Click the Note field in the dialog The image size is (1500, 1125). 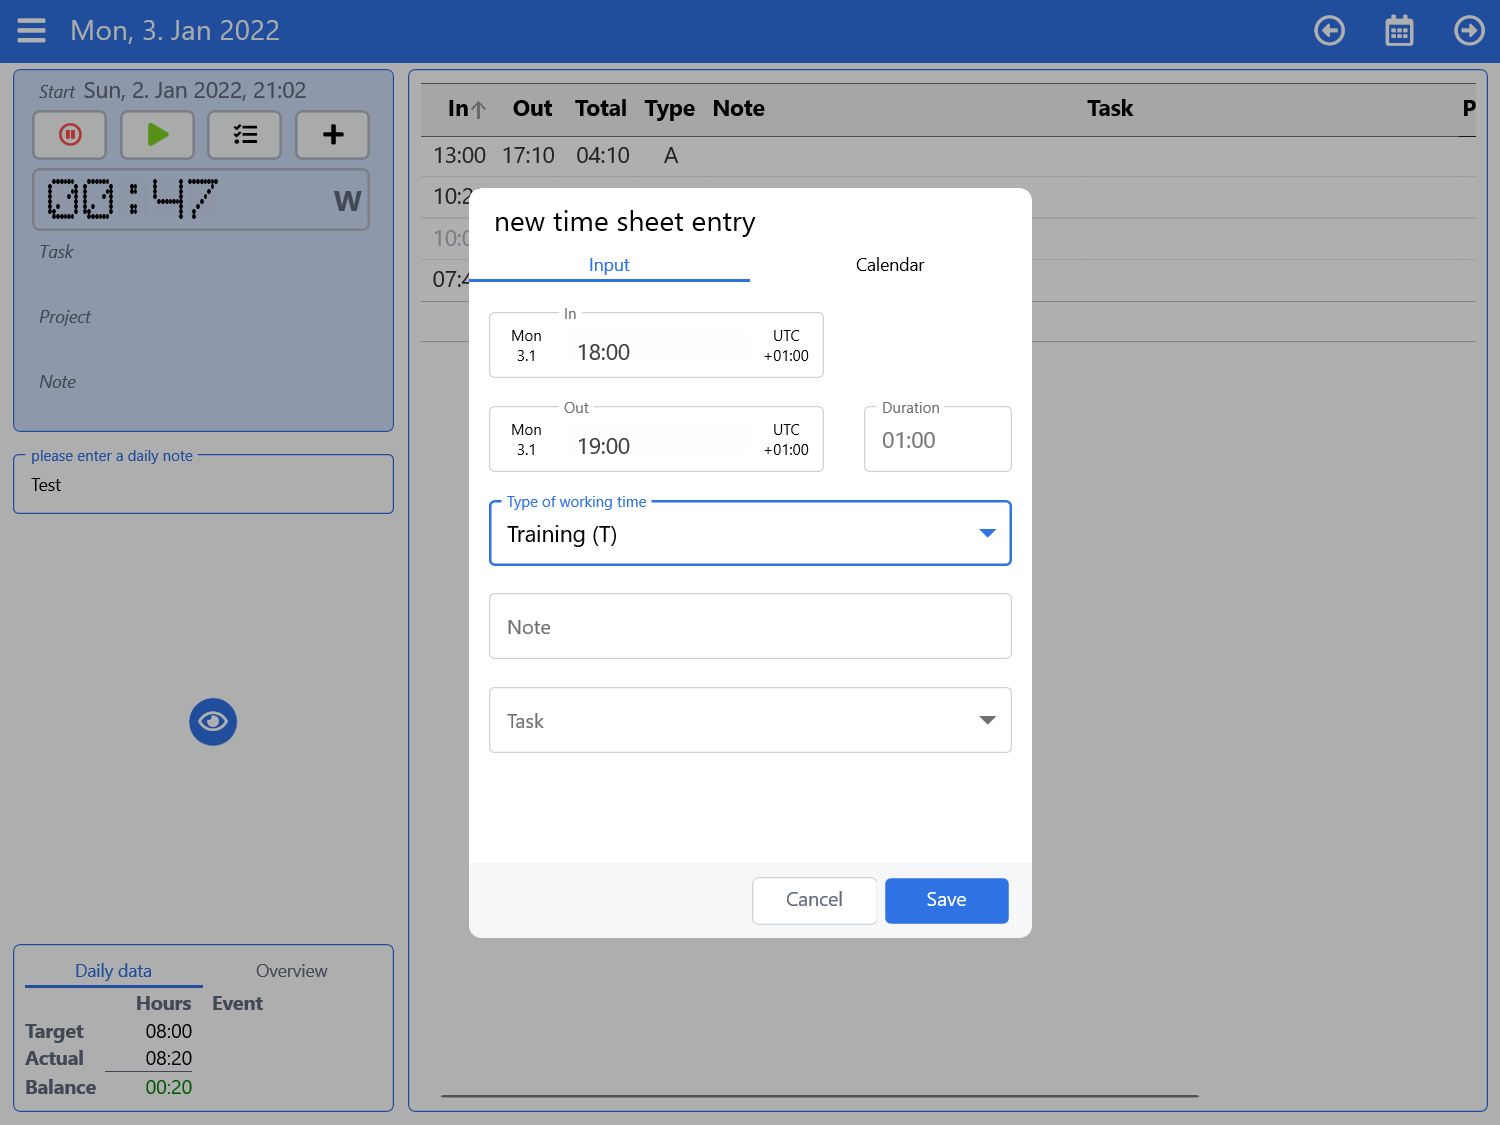(x=750, y=627)
